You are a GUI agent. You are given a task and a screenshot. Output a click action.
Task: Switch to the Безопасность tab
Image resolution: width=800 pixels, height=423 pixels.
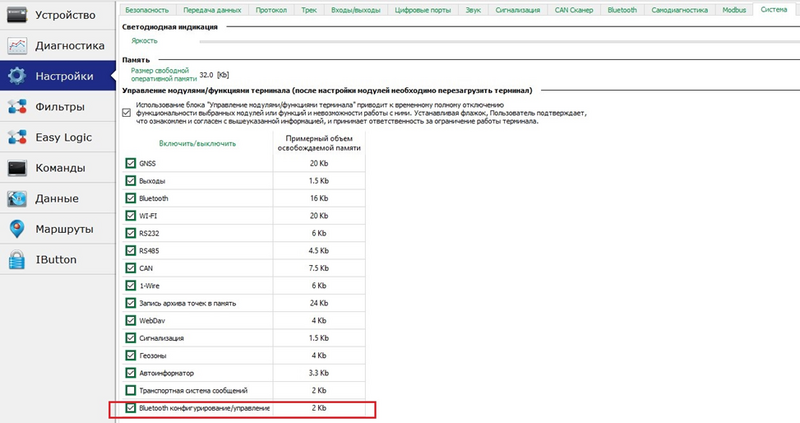(x=147, y=10)
